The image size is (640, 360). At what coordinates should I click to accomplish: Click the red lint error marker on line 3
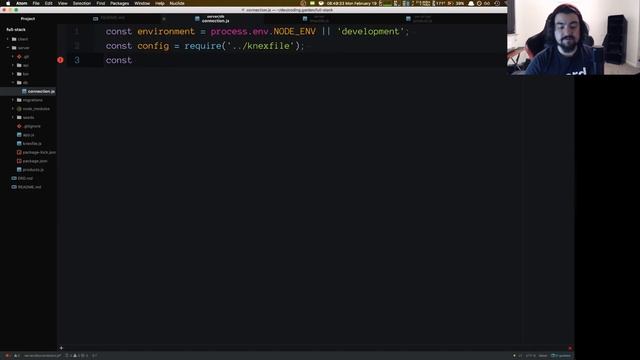click(60, 60)
